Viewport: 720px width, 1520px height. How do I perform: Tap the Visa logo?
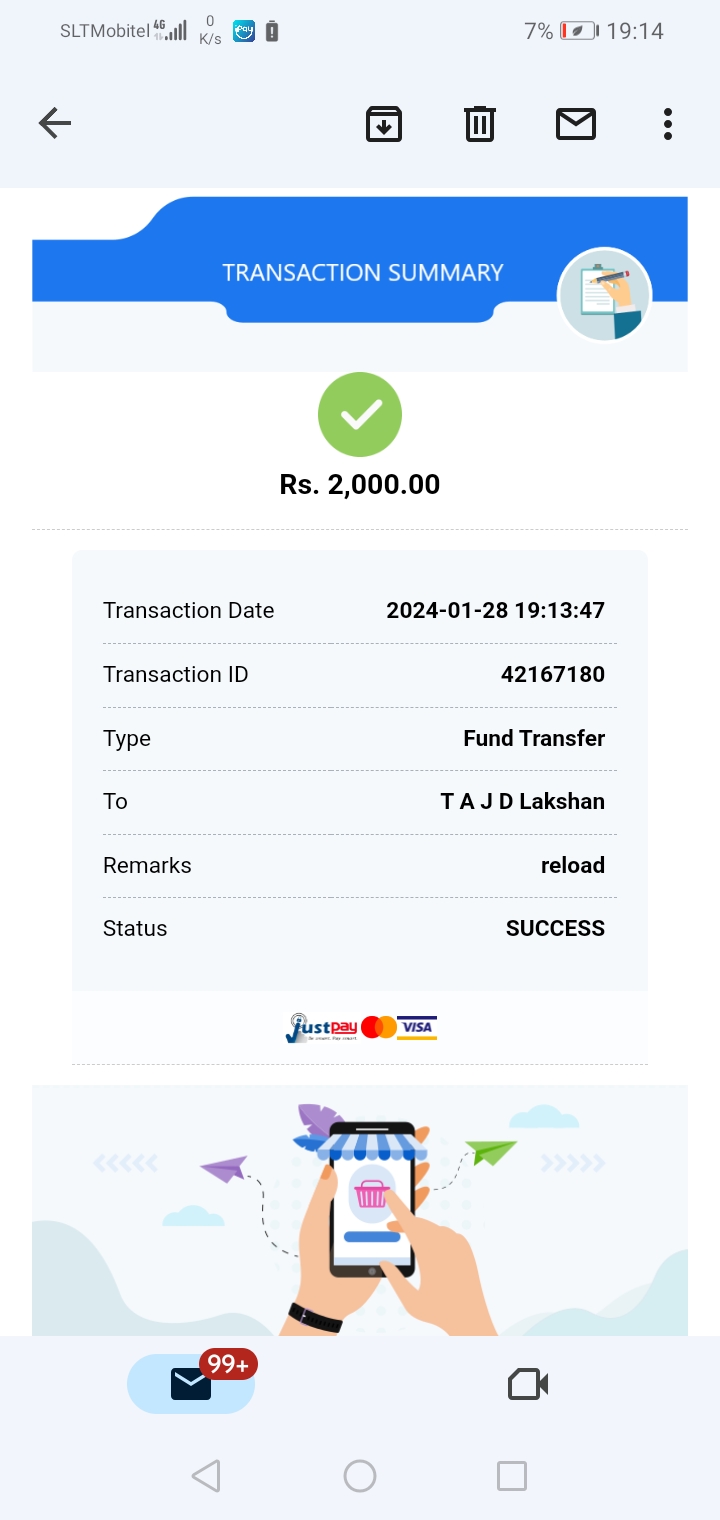pyautogui.click(x=417, y=1027)
